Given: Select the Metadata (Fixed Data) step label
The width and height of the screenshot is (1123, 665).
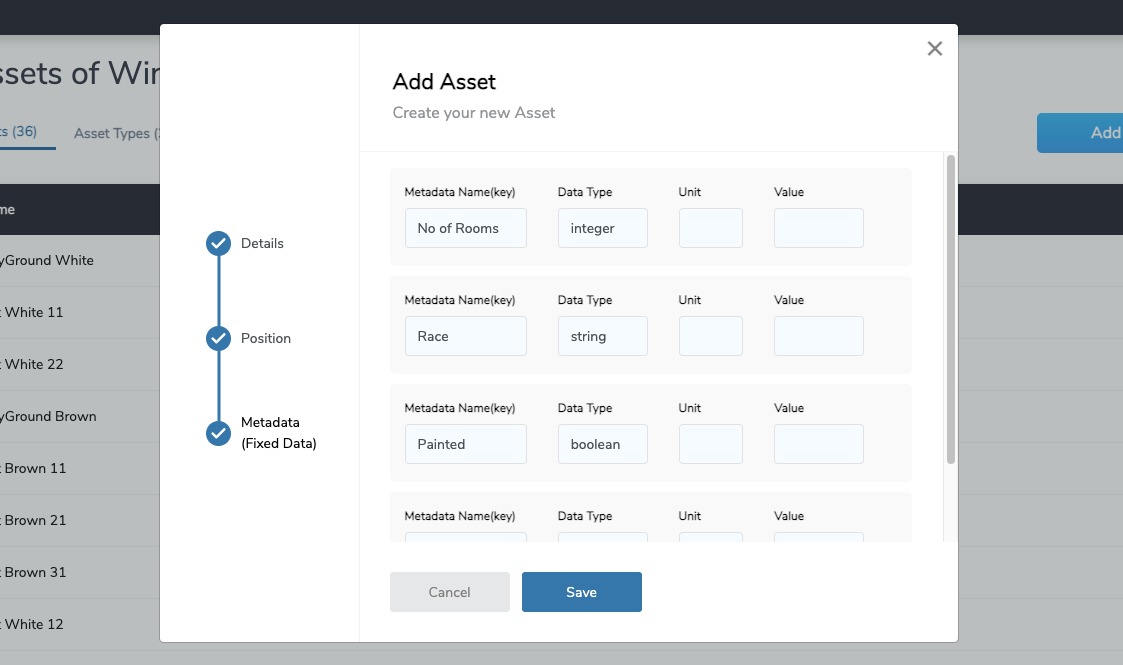Looking at the screenshot, I should coord(279,432).
